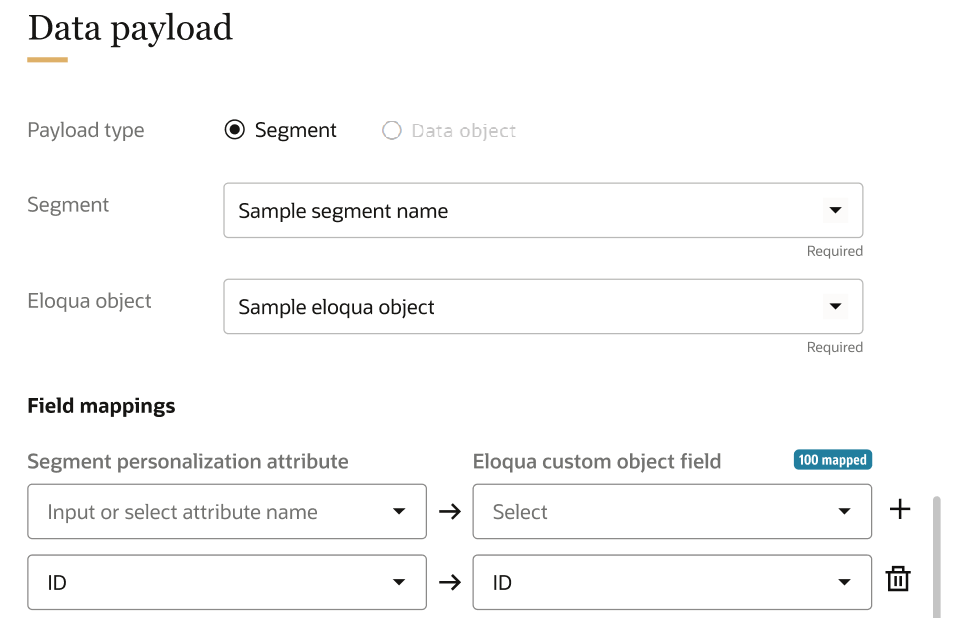Viewport: 956px width, 618px height.
Task: Expand the Eloqua object dropdown arrow
Action: (834, 307)
